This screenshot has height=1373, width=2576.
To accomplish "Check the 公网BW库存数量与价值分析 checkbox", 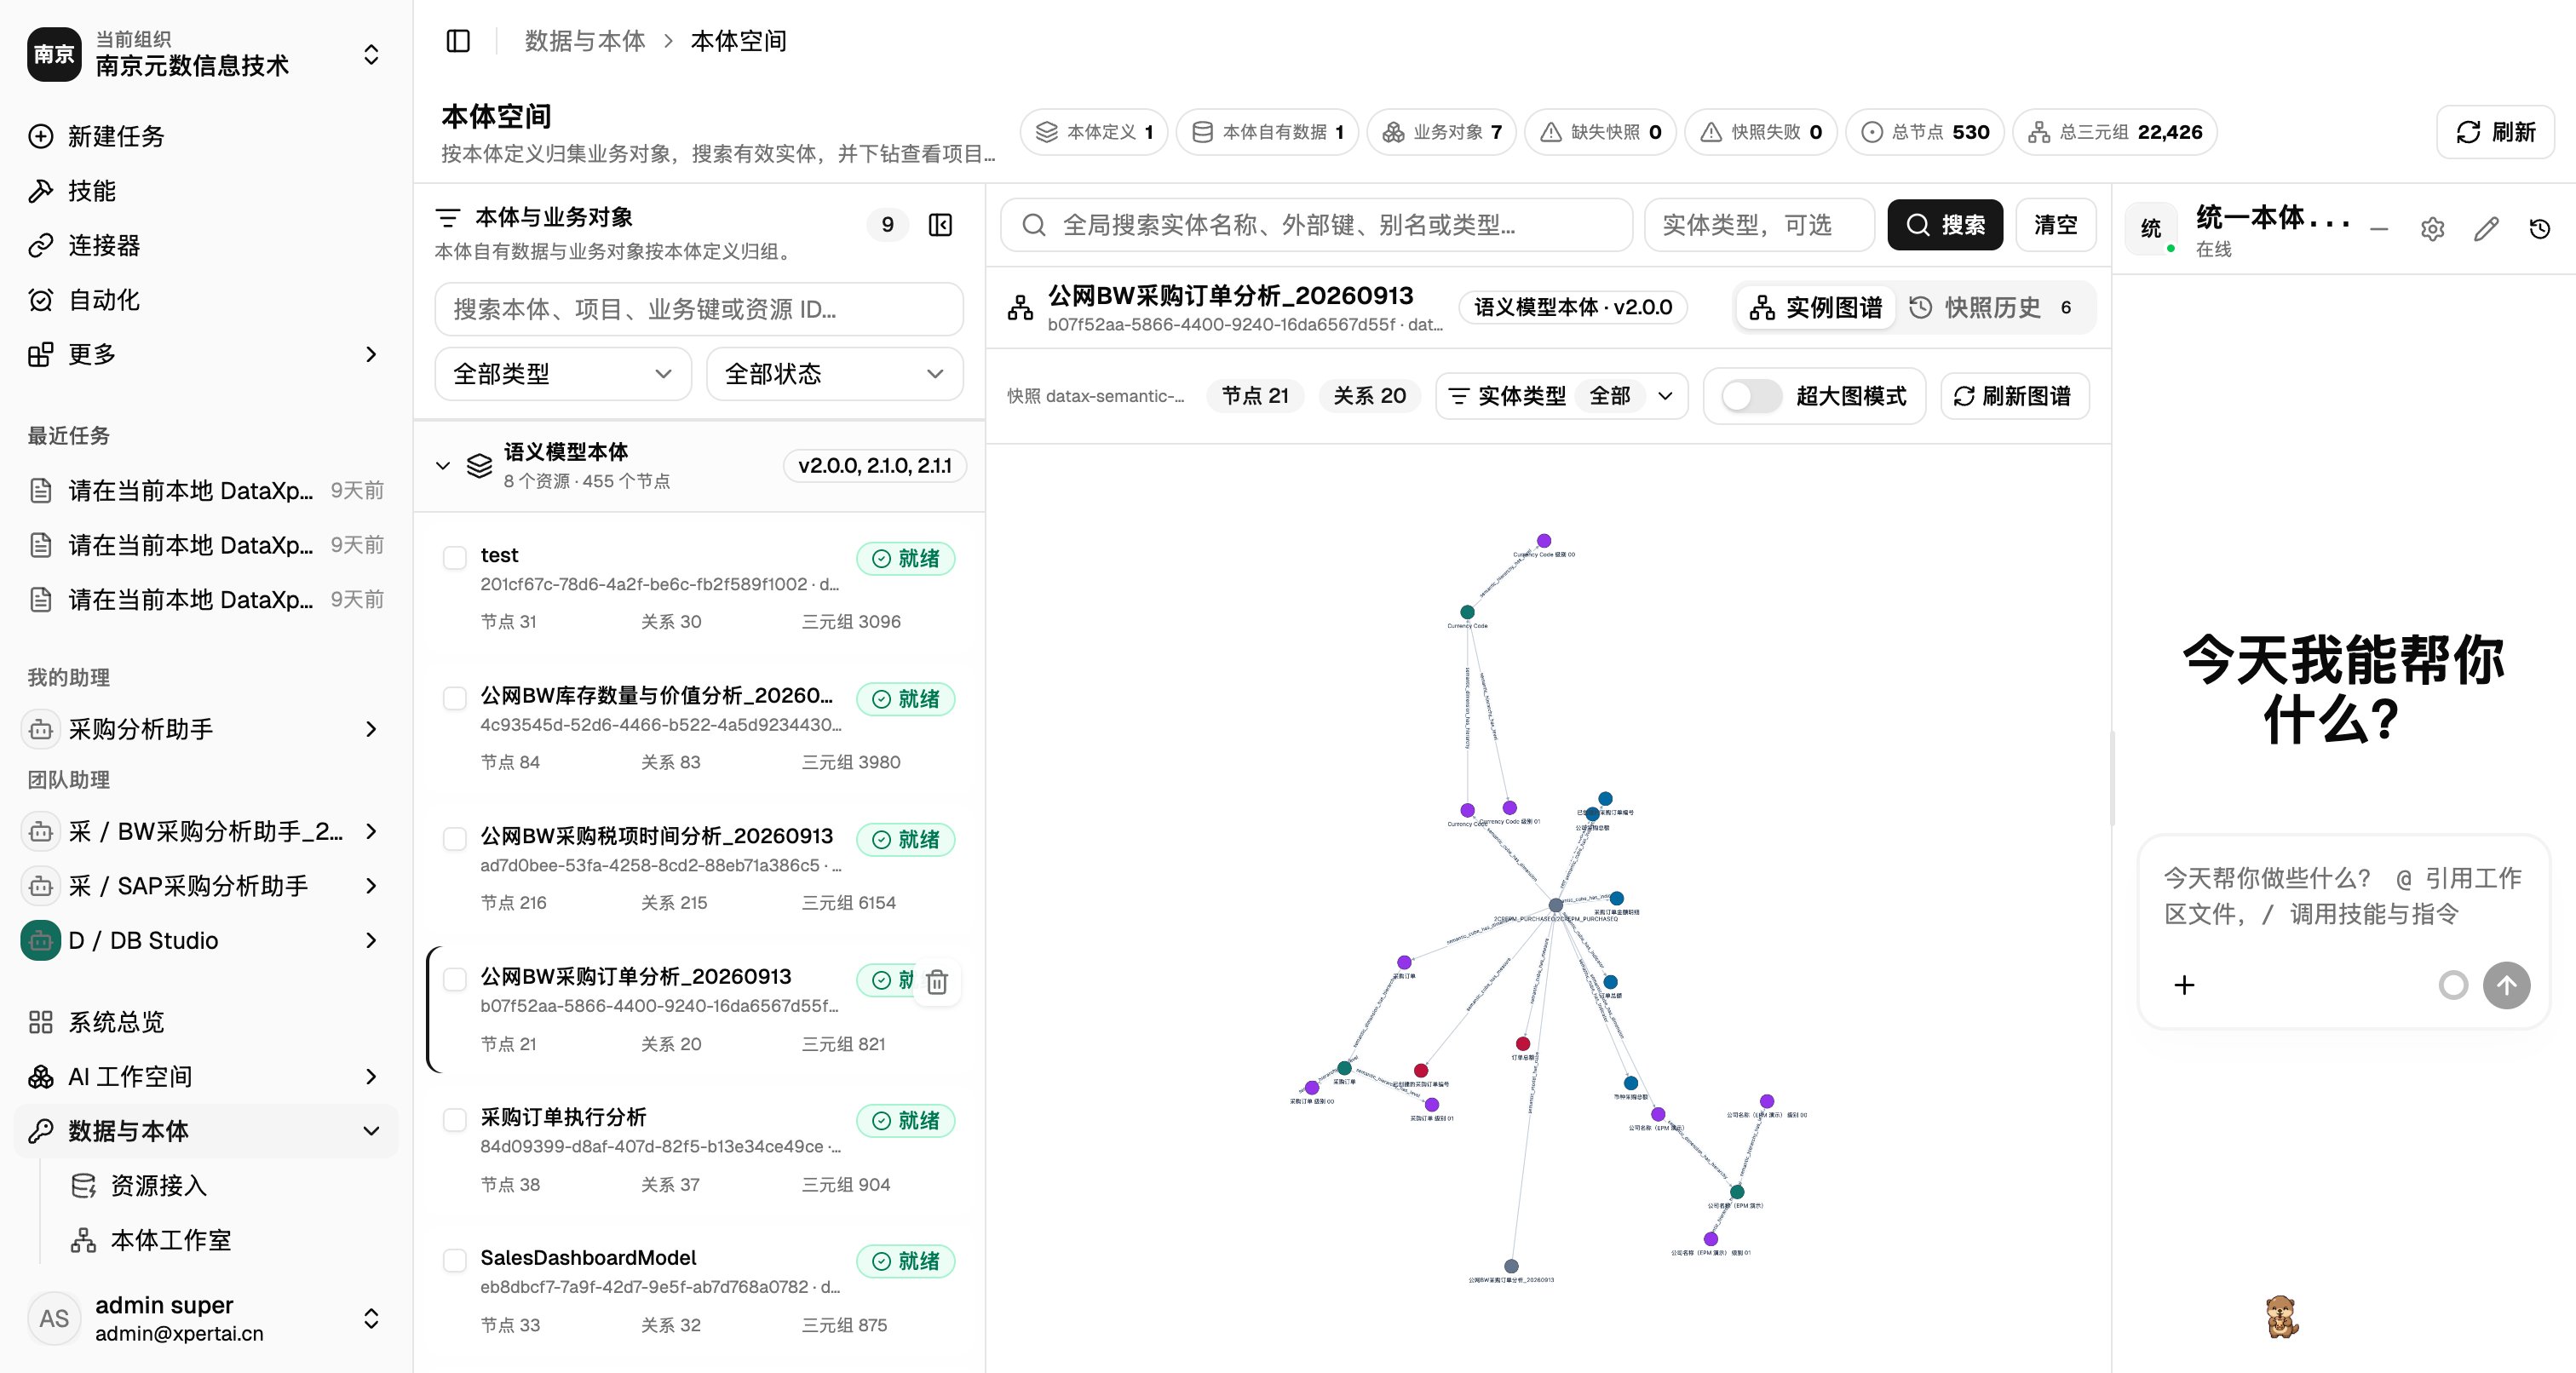I will coord(455,698).
